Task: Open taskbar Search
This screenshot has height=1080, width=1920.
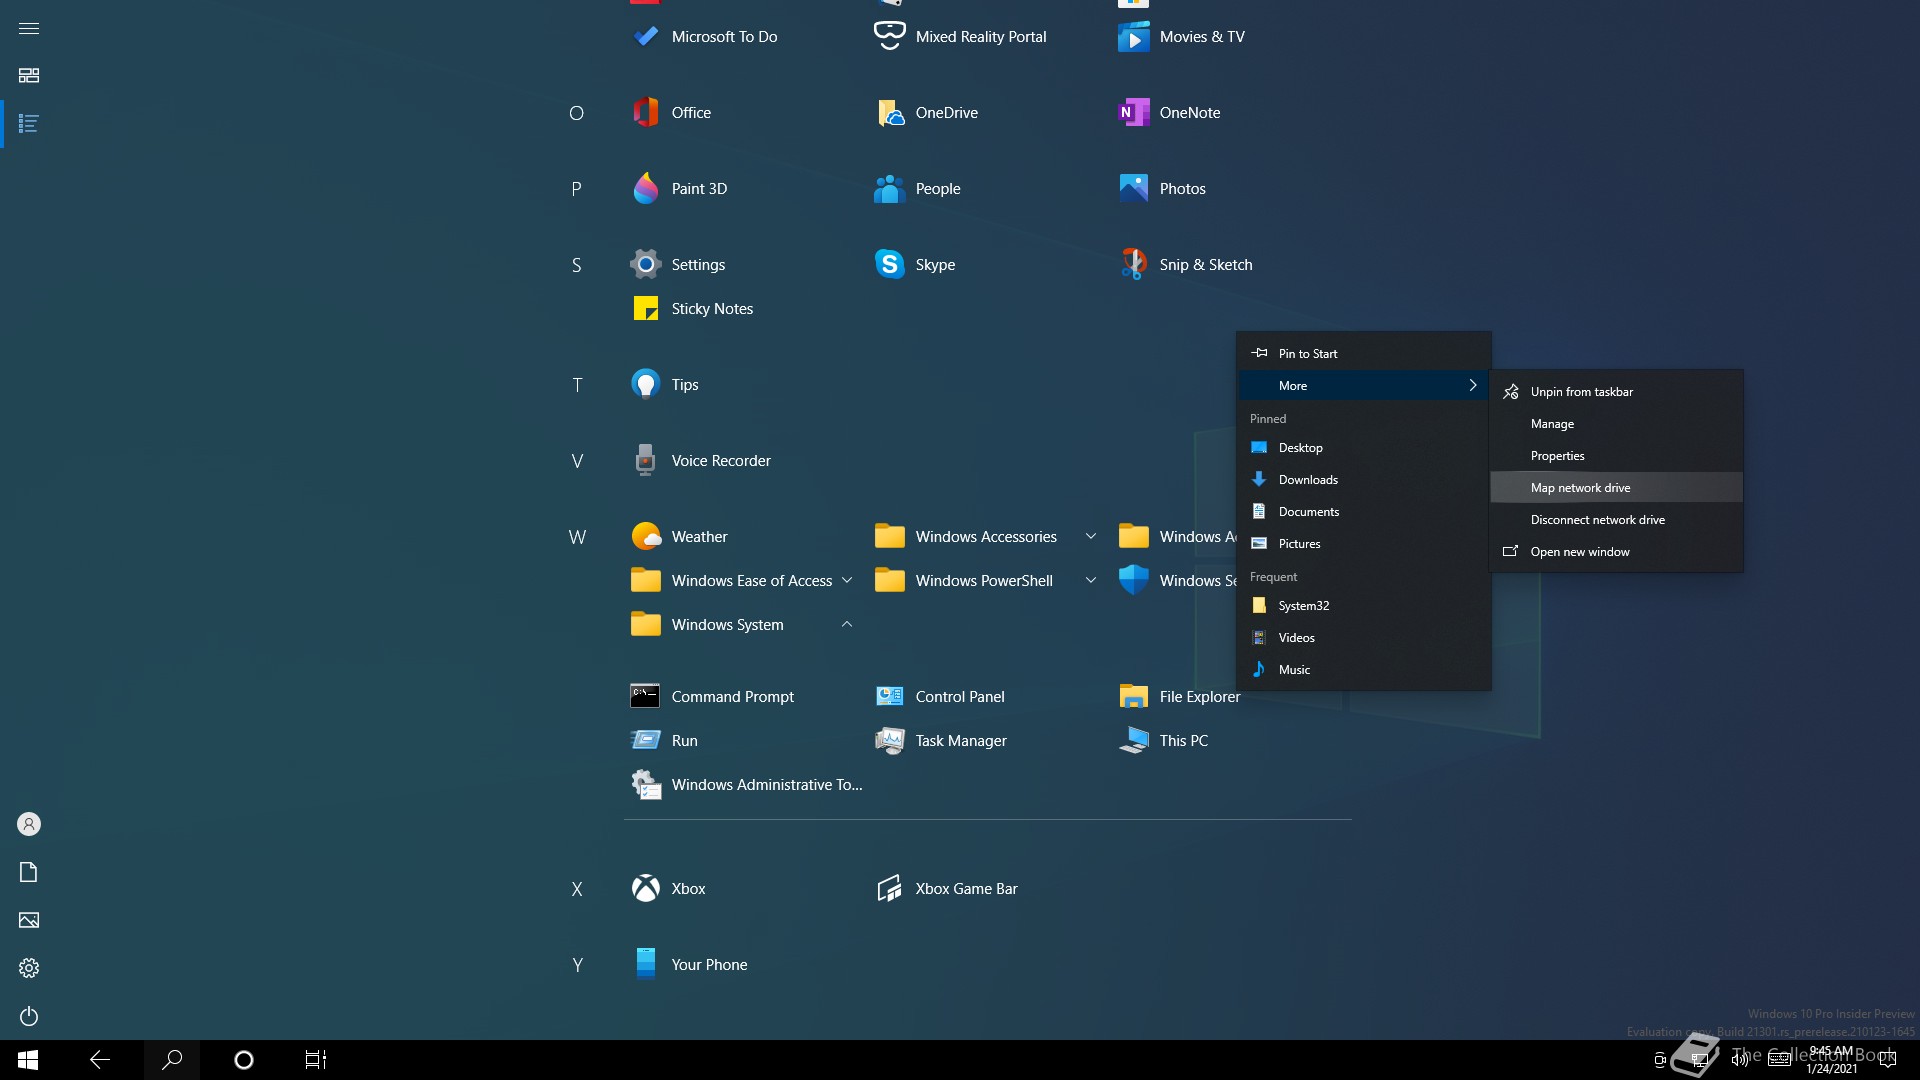Action: (172, 1060)
